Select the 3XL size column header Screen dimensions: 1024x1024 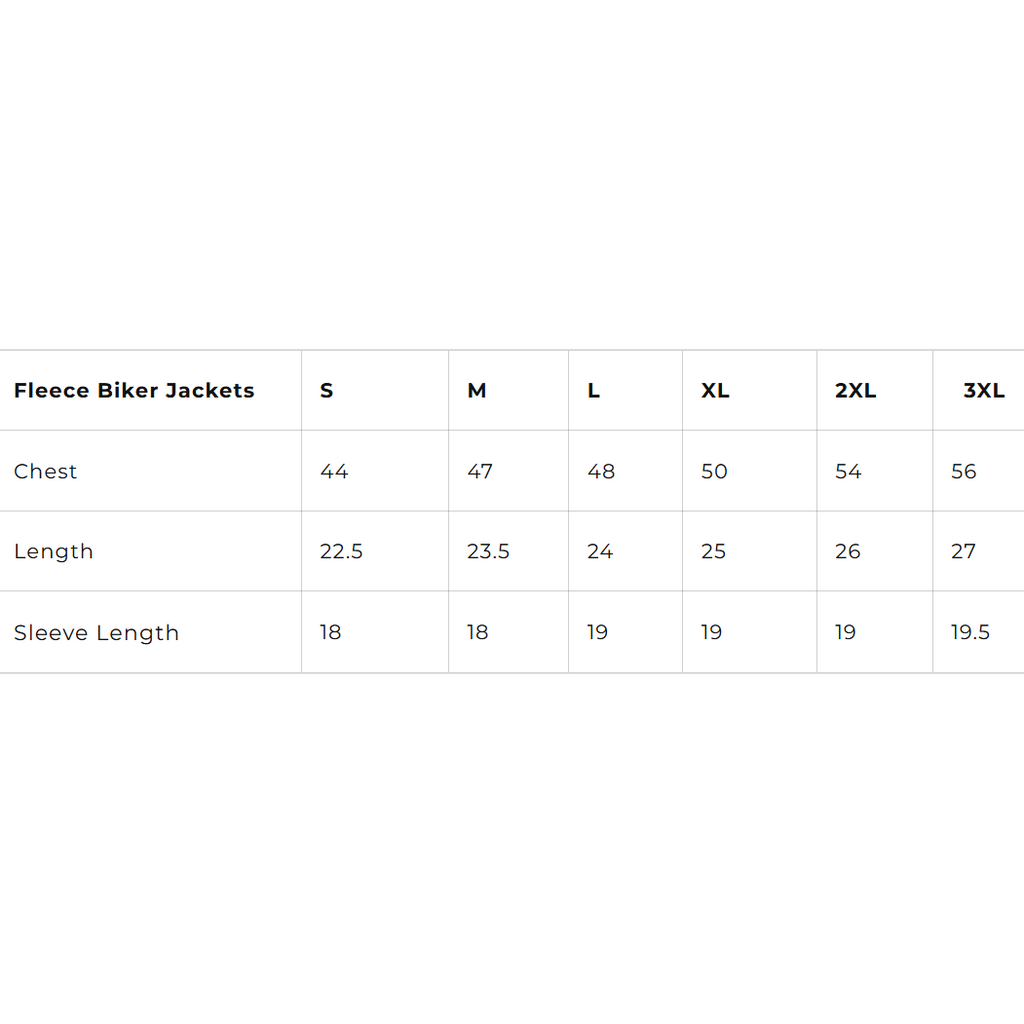tap(984, 391)
